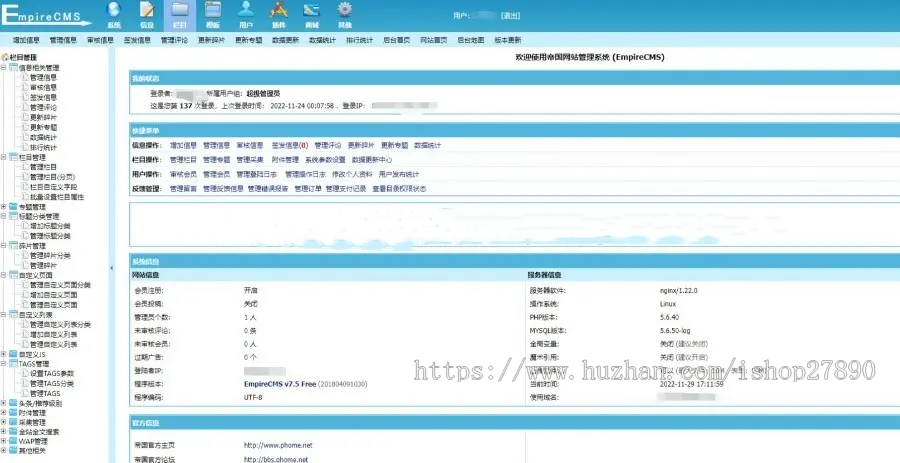900x463 pixels.
Task: Click the folder icon of 采集管理 node
Action: tap(13, 422)
